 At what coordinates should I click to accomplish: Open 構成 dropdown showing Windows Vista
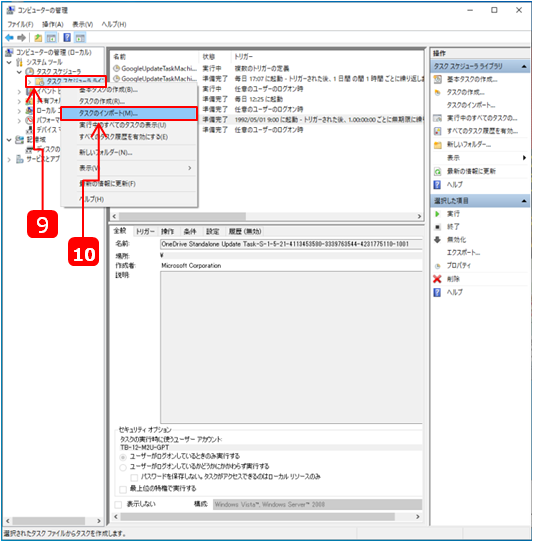pyautogui.click(x=317, y=505)
